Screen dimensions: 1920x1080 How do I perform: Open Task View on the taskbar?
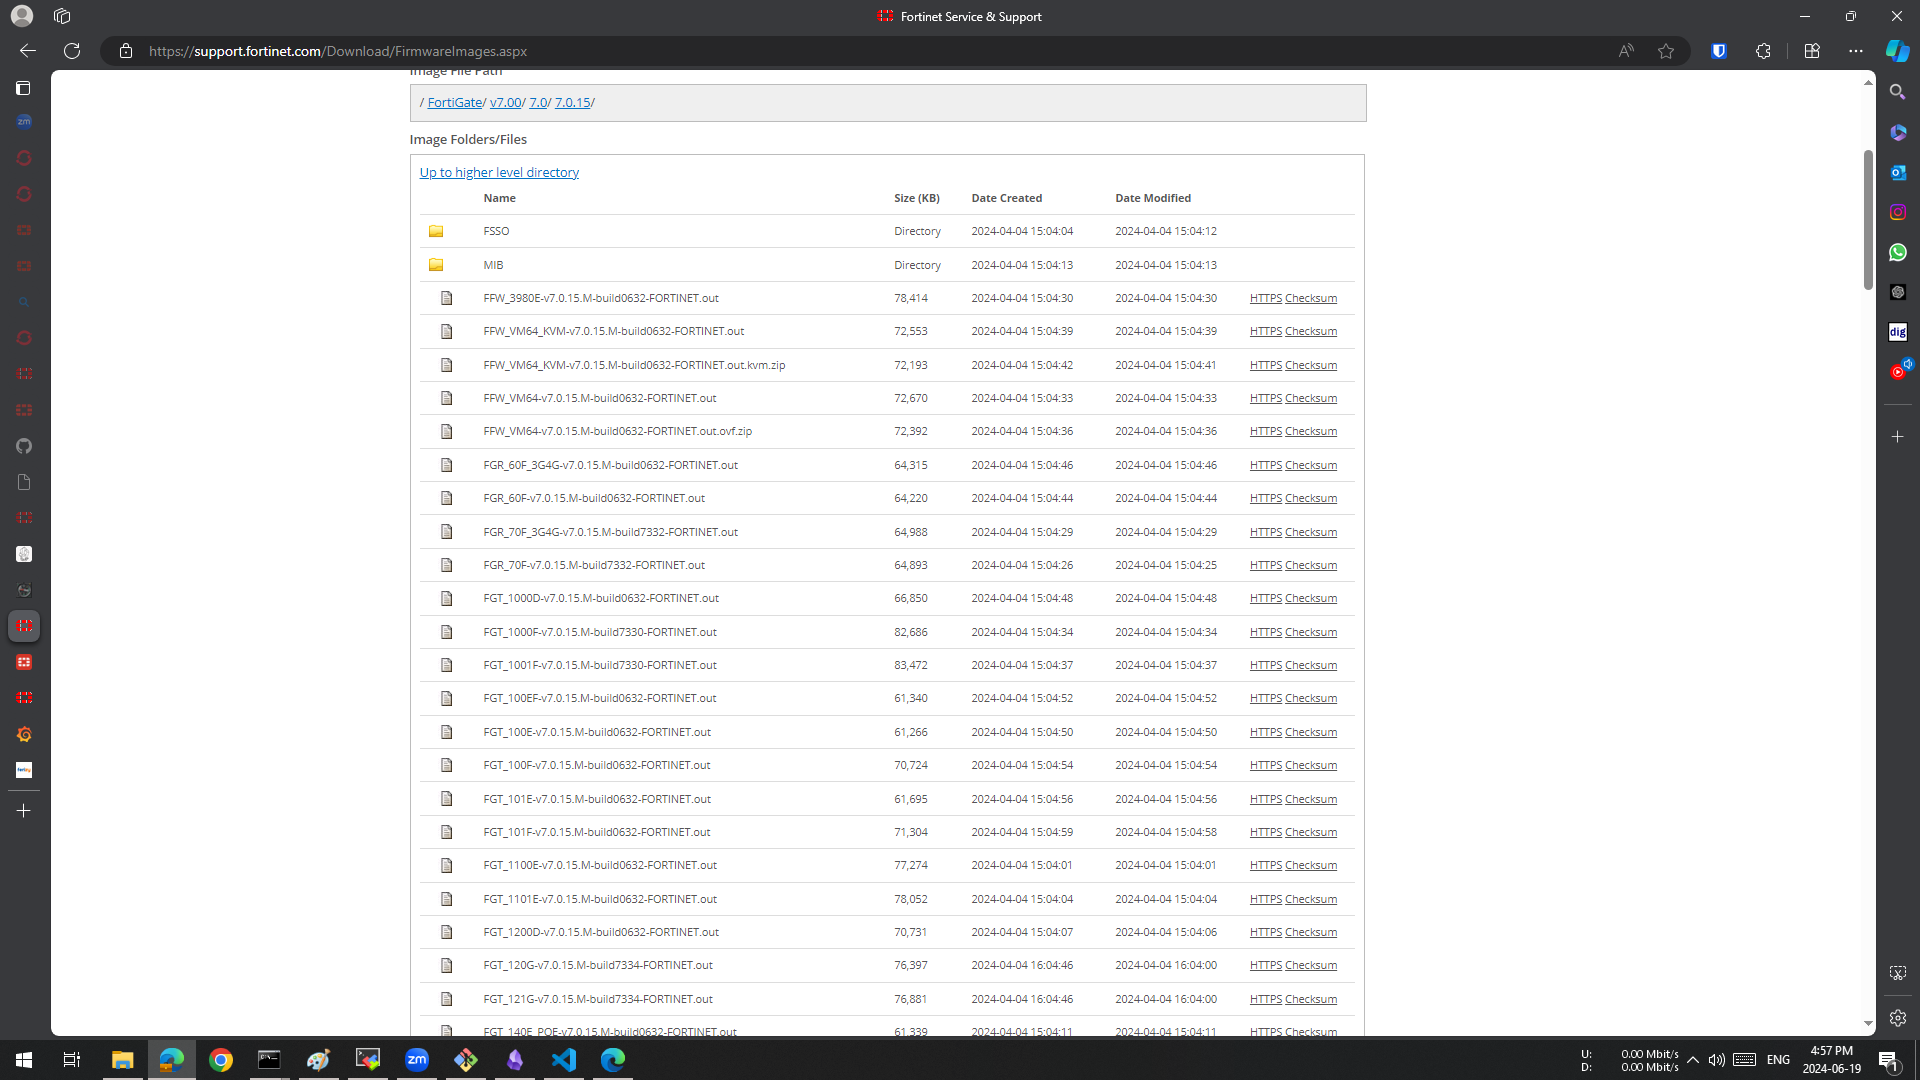tap(72, 1059)
